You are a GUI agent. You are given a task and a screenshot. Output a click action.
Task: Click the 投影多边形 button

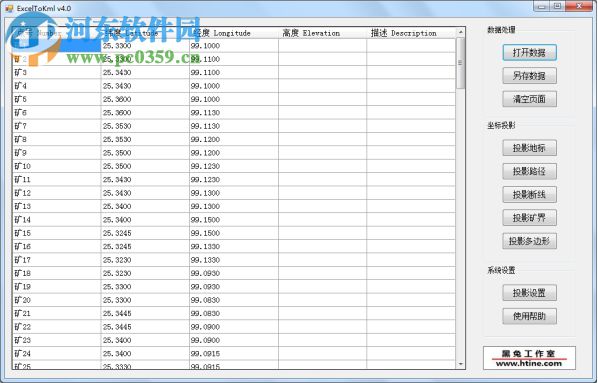click(x=529, y=241)
